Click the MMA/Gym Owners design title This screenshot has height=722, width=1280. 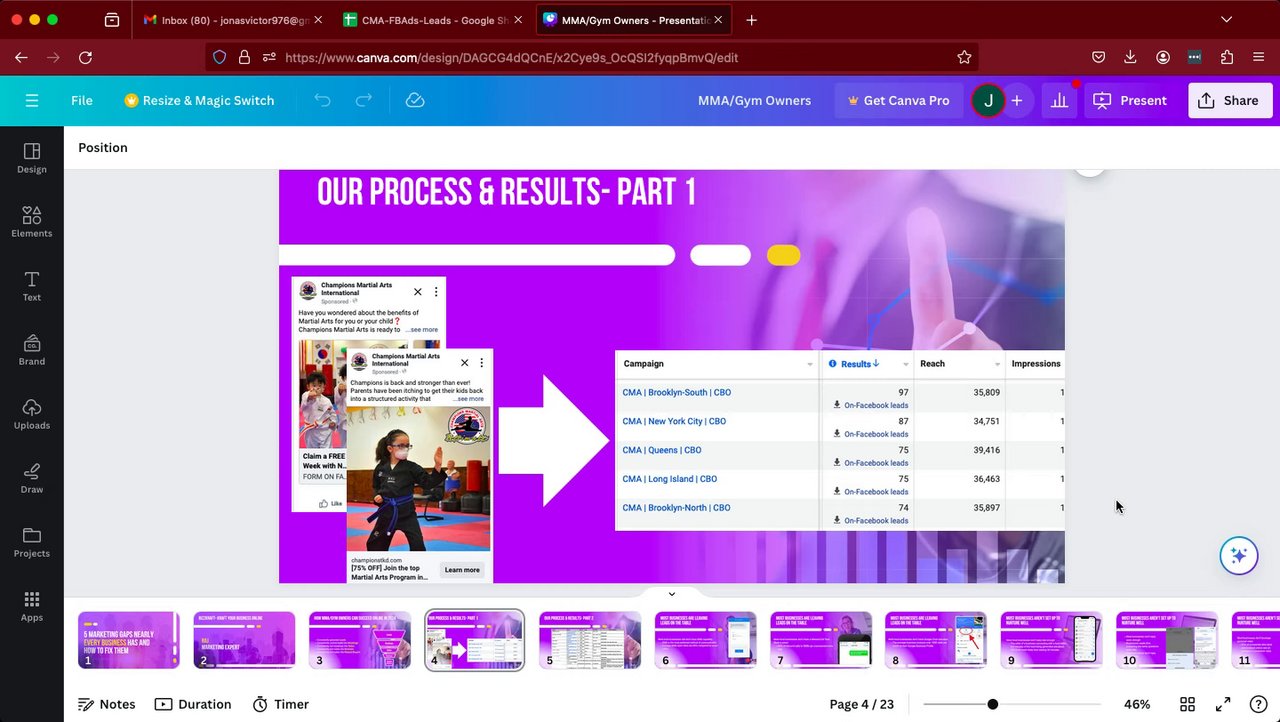pyautogui.click(x=754, y=100)
